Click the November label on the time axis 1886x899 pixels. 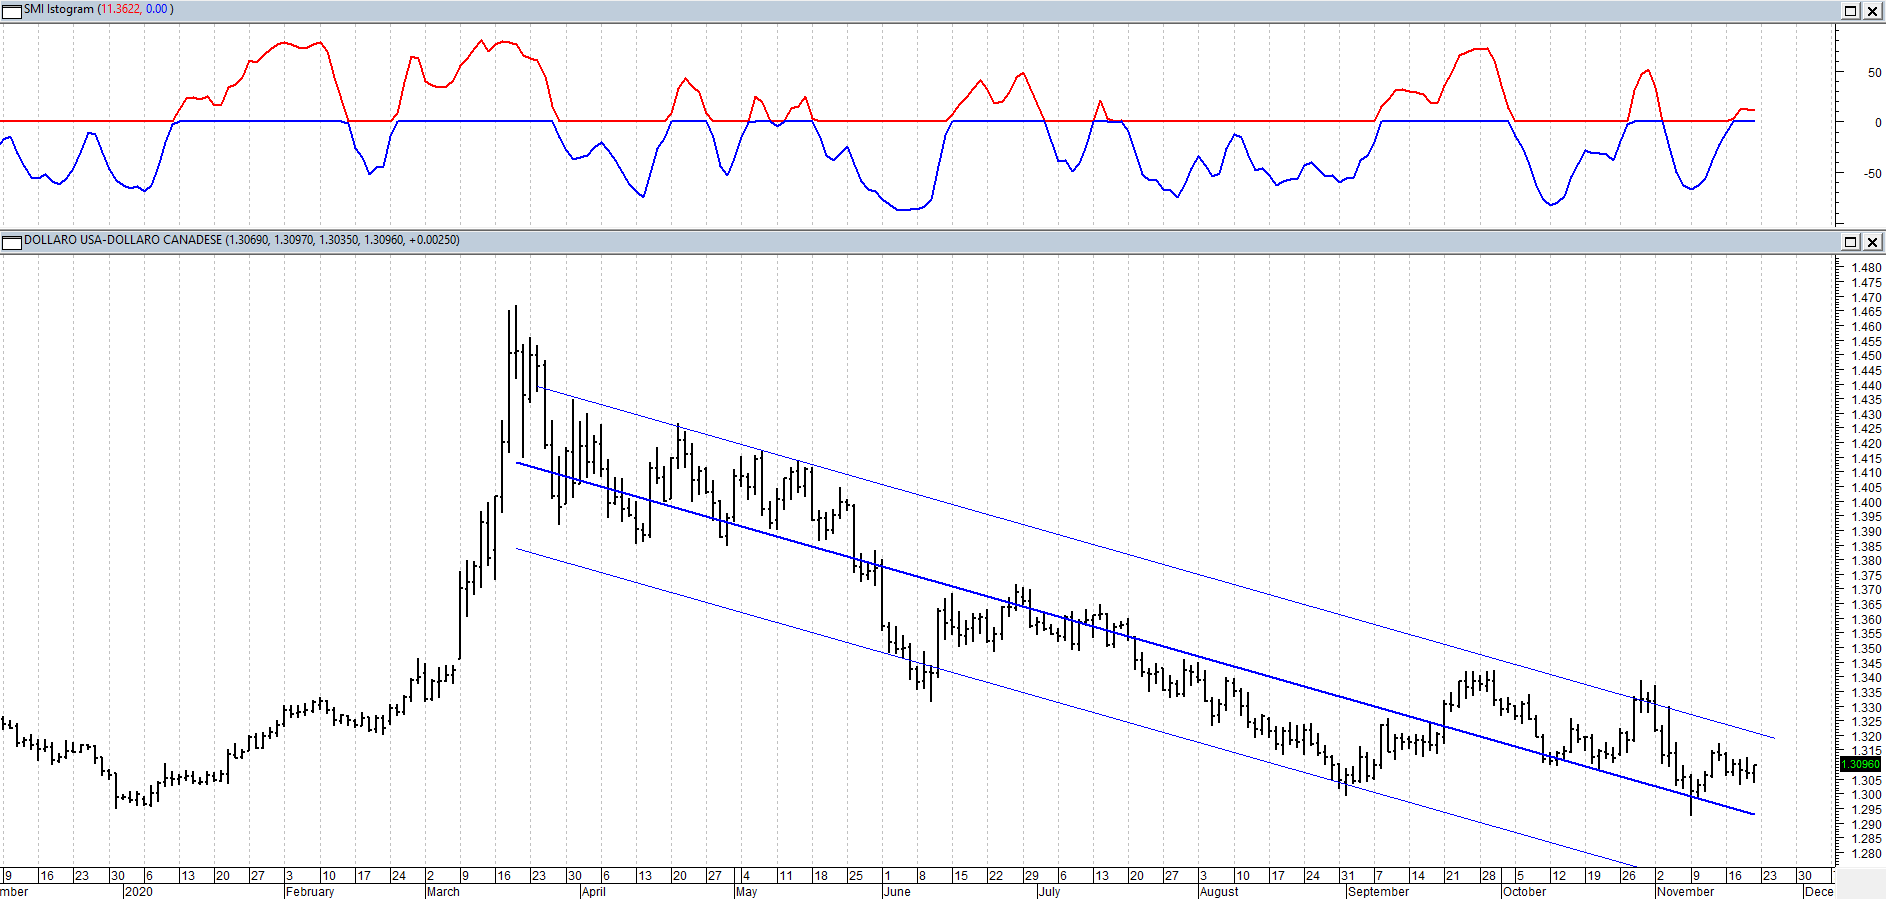[1685, 891]
